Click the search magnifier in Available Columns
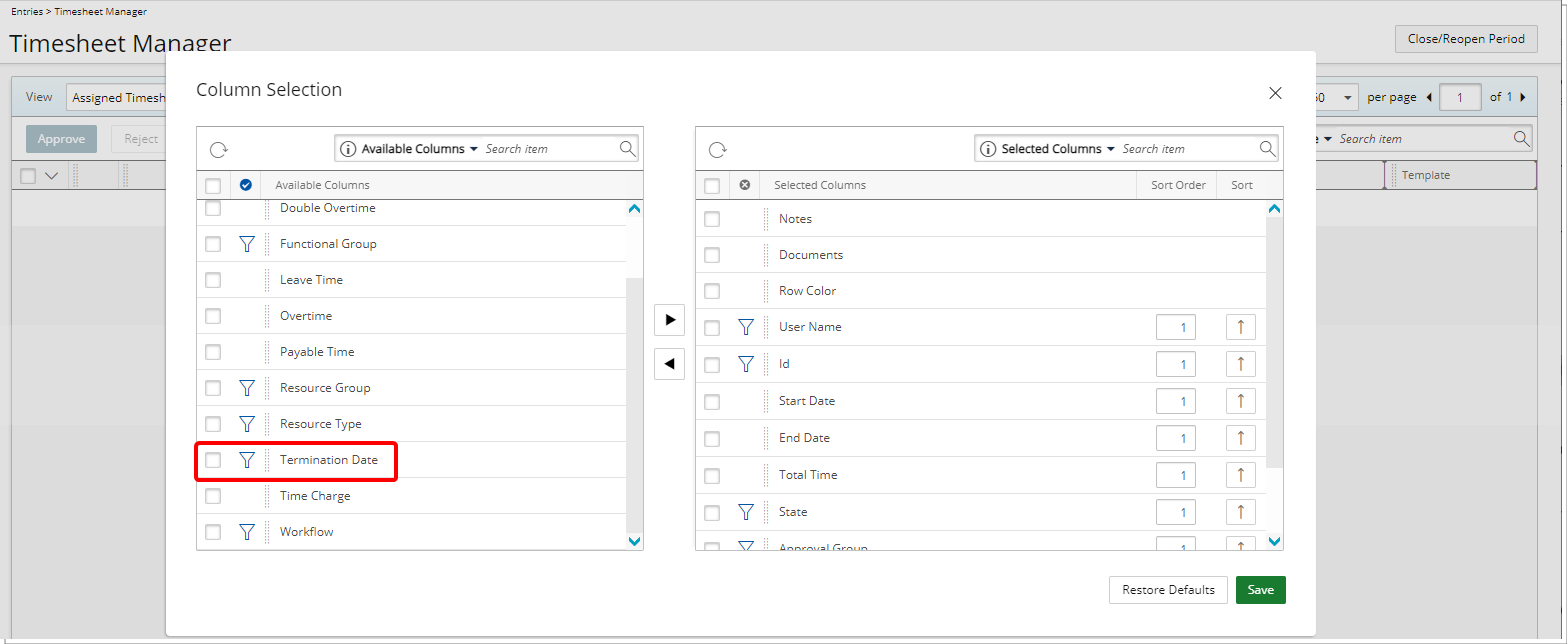This screenshot has height=644, width=1567. (x=627, y=149)
